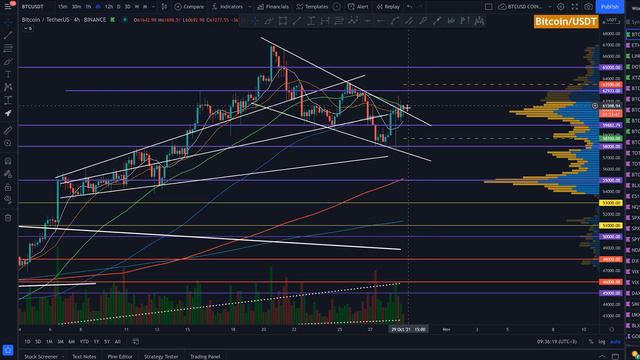Viewport: 640px width, 360px height.
Task: Open the Text Notes tab
Action: click(84, 356)
